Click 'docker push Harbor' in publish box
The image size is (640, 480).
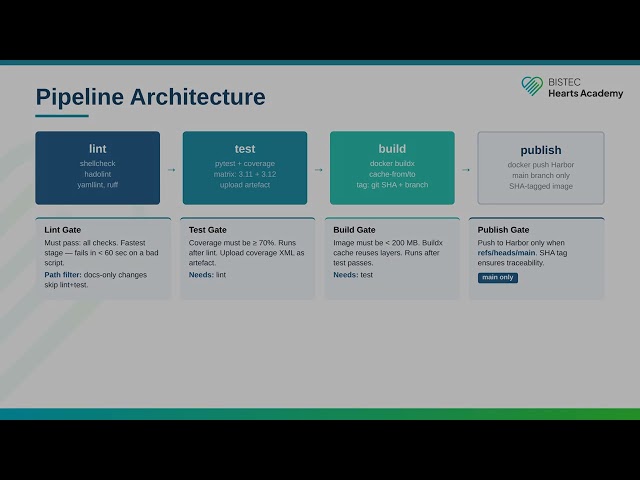coord(541,164)
